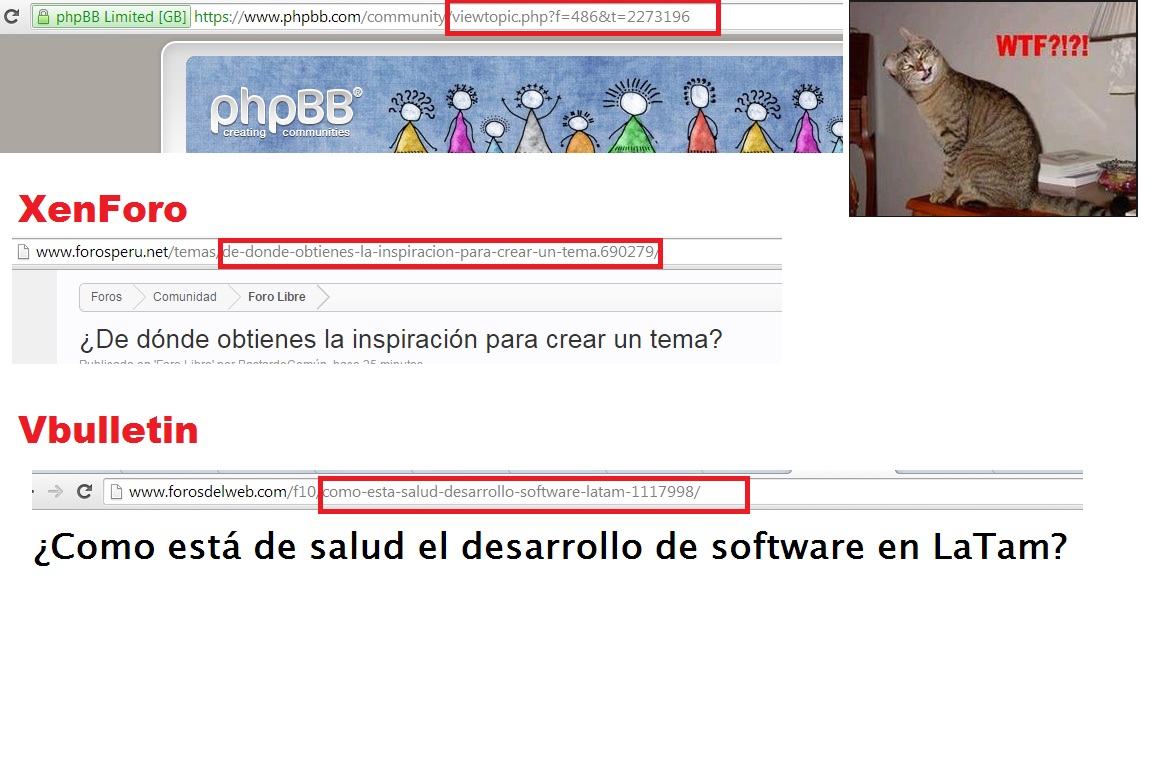This screenshot has height=768, width=1159.
Task: Reload the forosdelweb page
Action: tap(85, 491)
